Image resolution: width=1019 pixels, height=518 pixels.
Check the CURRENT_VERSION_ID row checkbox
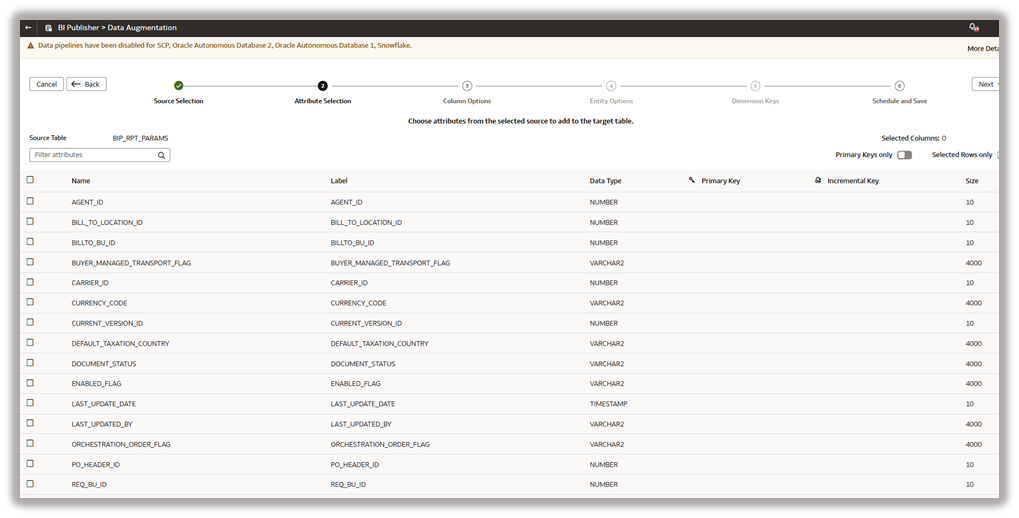click(30, 322)
